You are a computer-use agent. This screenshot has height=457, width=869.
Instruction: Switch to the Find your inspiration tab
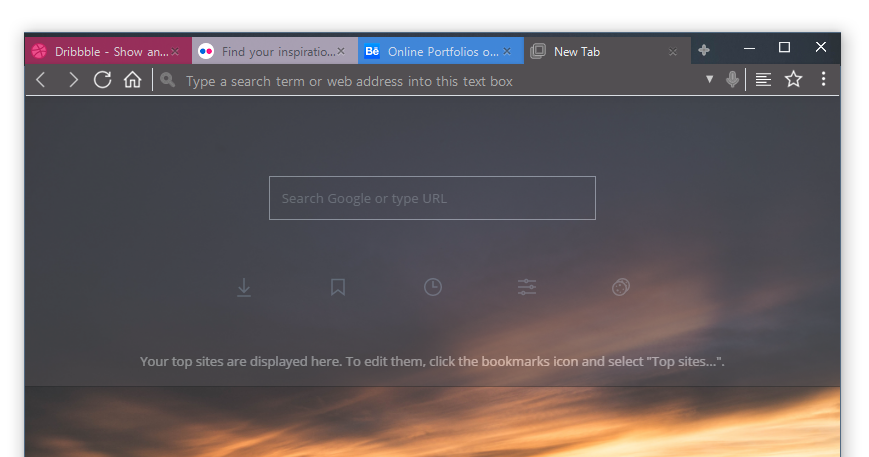(275, 51)
